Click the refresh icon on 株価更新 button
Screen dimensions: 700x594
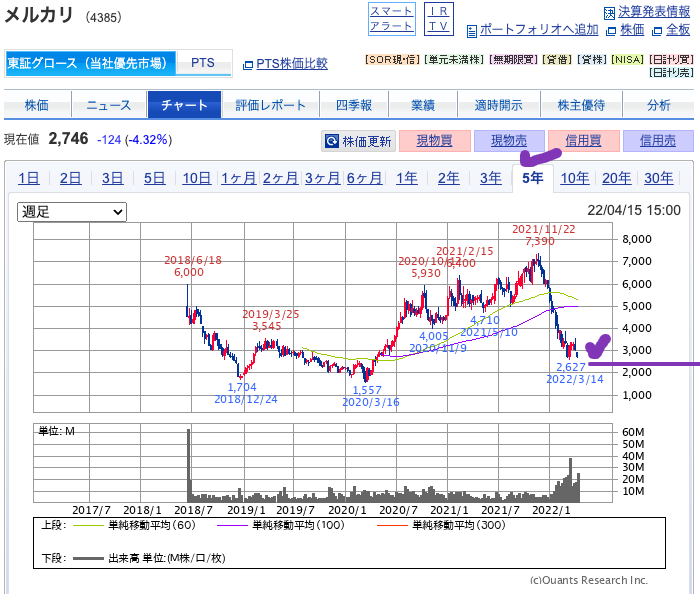coord(332,141)
